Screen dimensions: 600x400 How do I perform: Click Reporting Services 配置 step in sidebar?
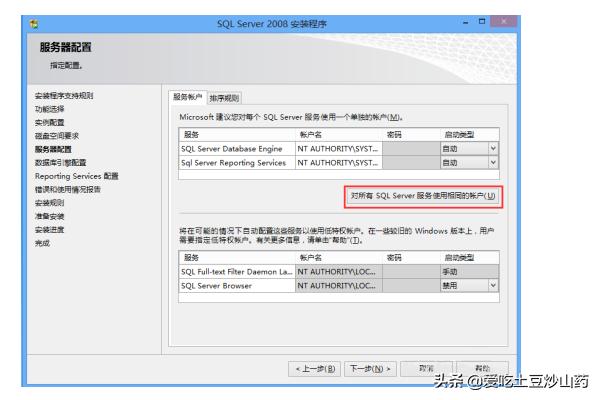[x=77, y=176]
